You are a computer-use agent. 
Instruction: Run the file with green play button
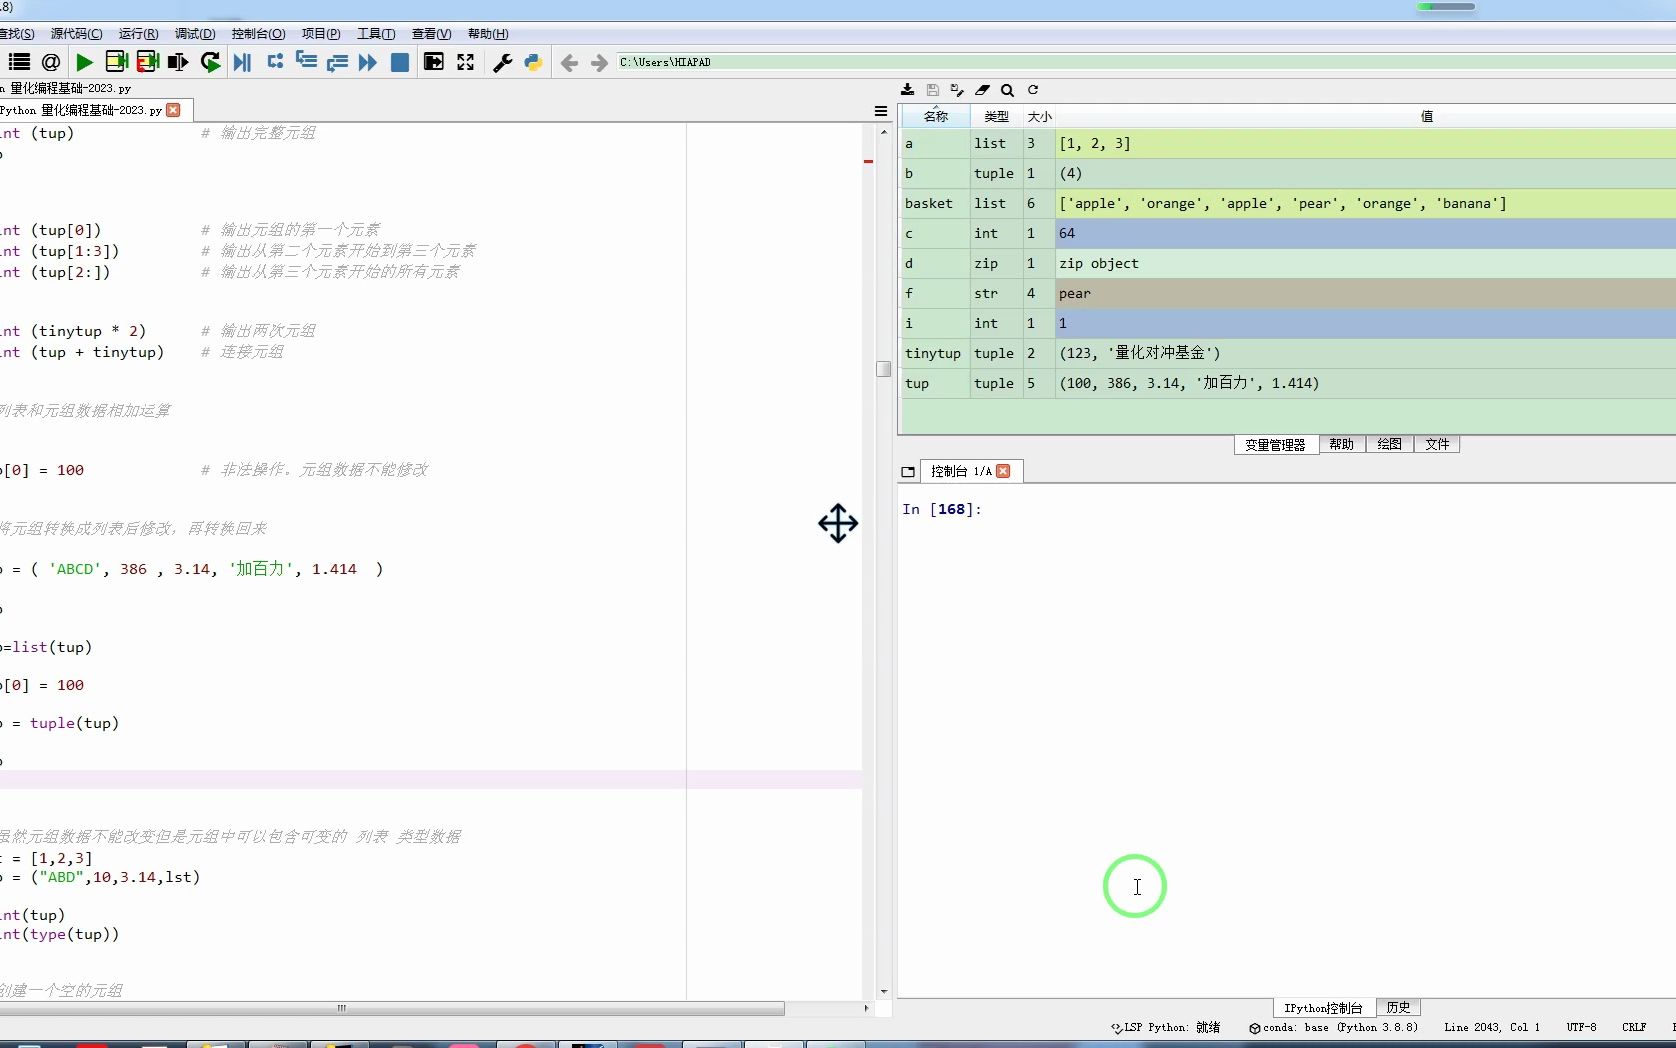click(x=85, y=62)
